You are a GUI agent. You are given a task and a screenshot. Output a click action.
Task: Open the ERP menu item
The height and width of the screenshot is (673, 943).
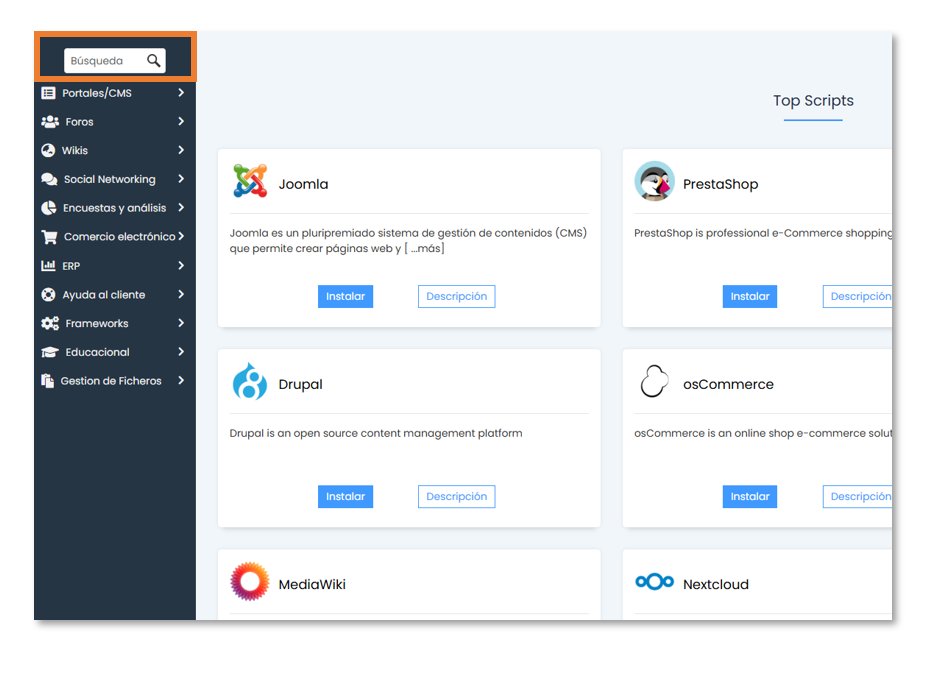(115, 266)
